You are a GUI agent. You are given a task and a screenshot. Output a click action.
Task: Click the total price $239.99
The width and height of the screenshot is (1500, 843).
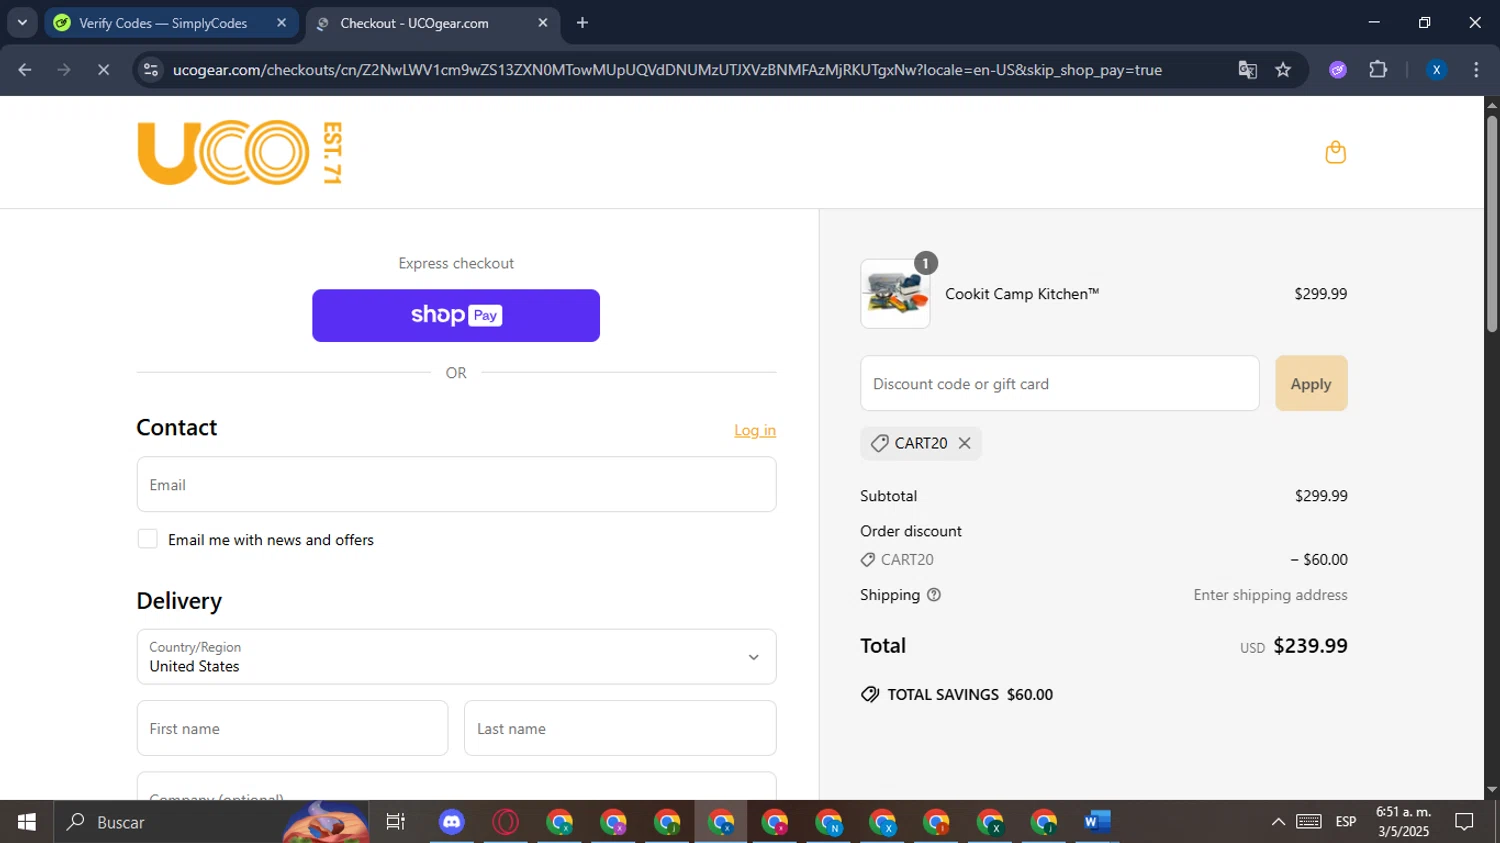(1310, 646)
